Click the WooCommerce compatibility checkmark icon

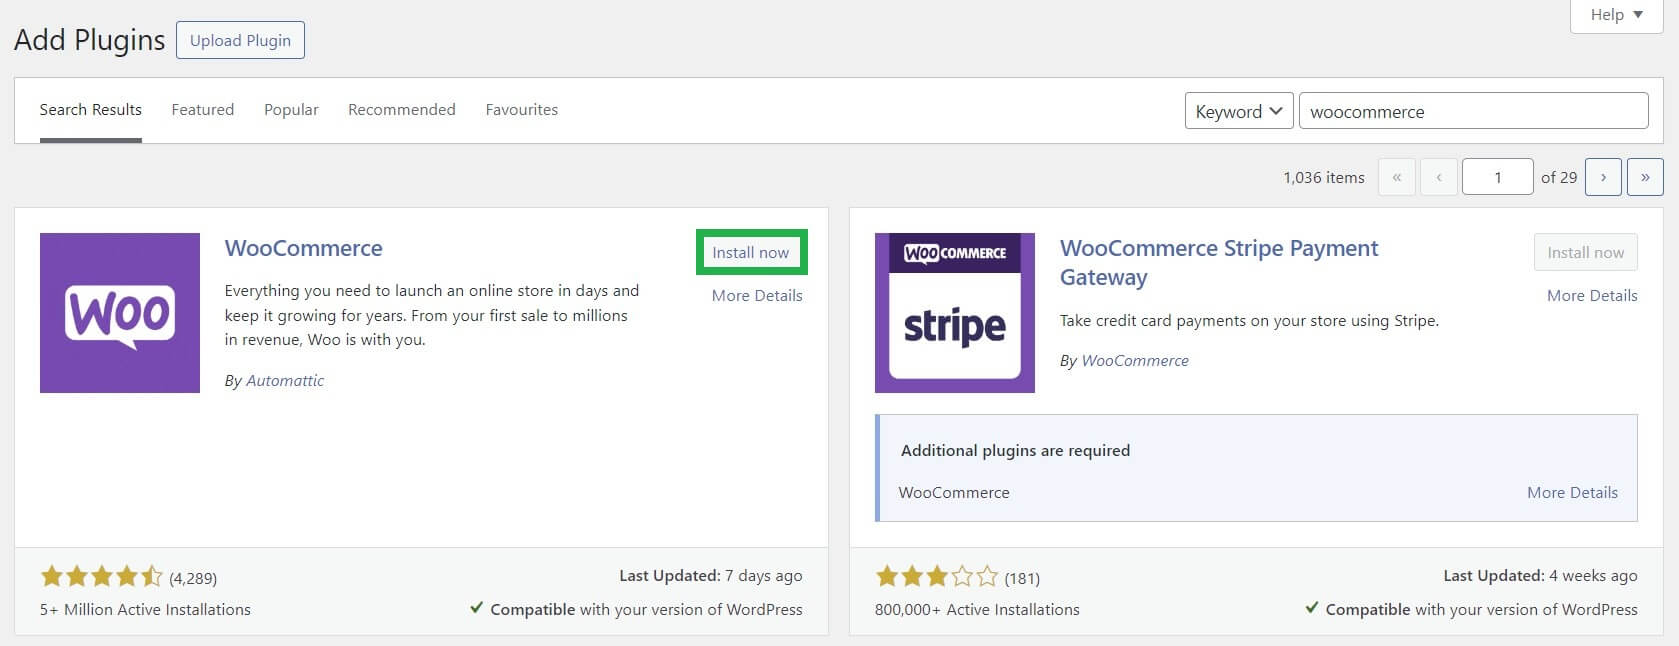pos(477,608)
